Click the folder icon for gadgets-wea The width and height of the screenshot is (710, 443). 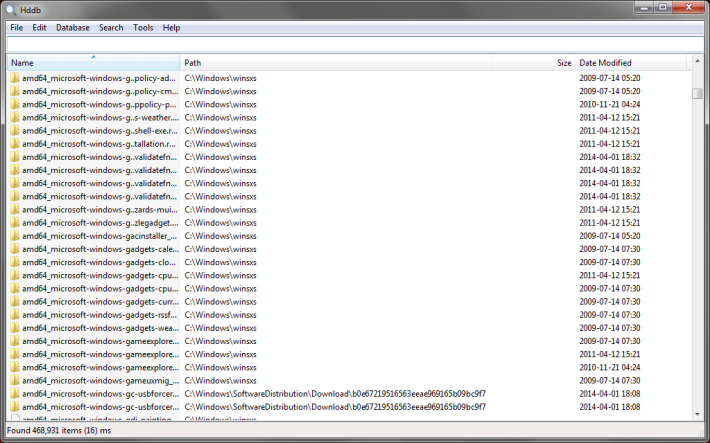[15, 327]
